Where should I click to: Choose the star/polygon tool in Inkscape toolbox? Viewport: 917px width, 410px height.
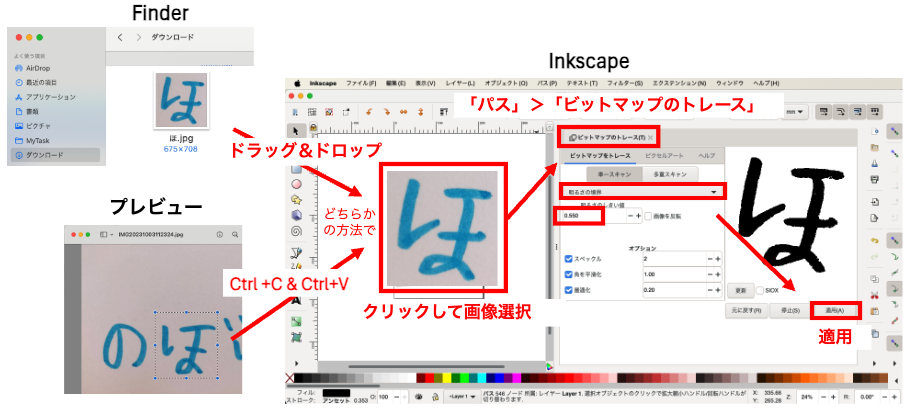coord(296,199)
